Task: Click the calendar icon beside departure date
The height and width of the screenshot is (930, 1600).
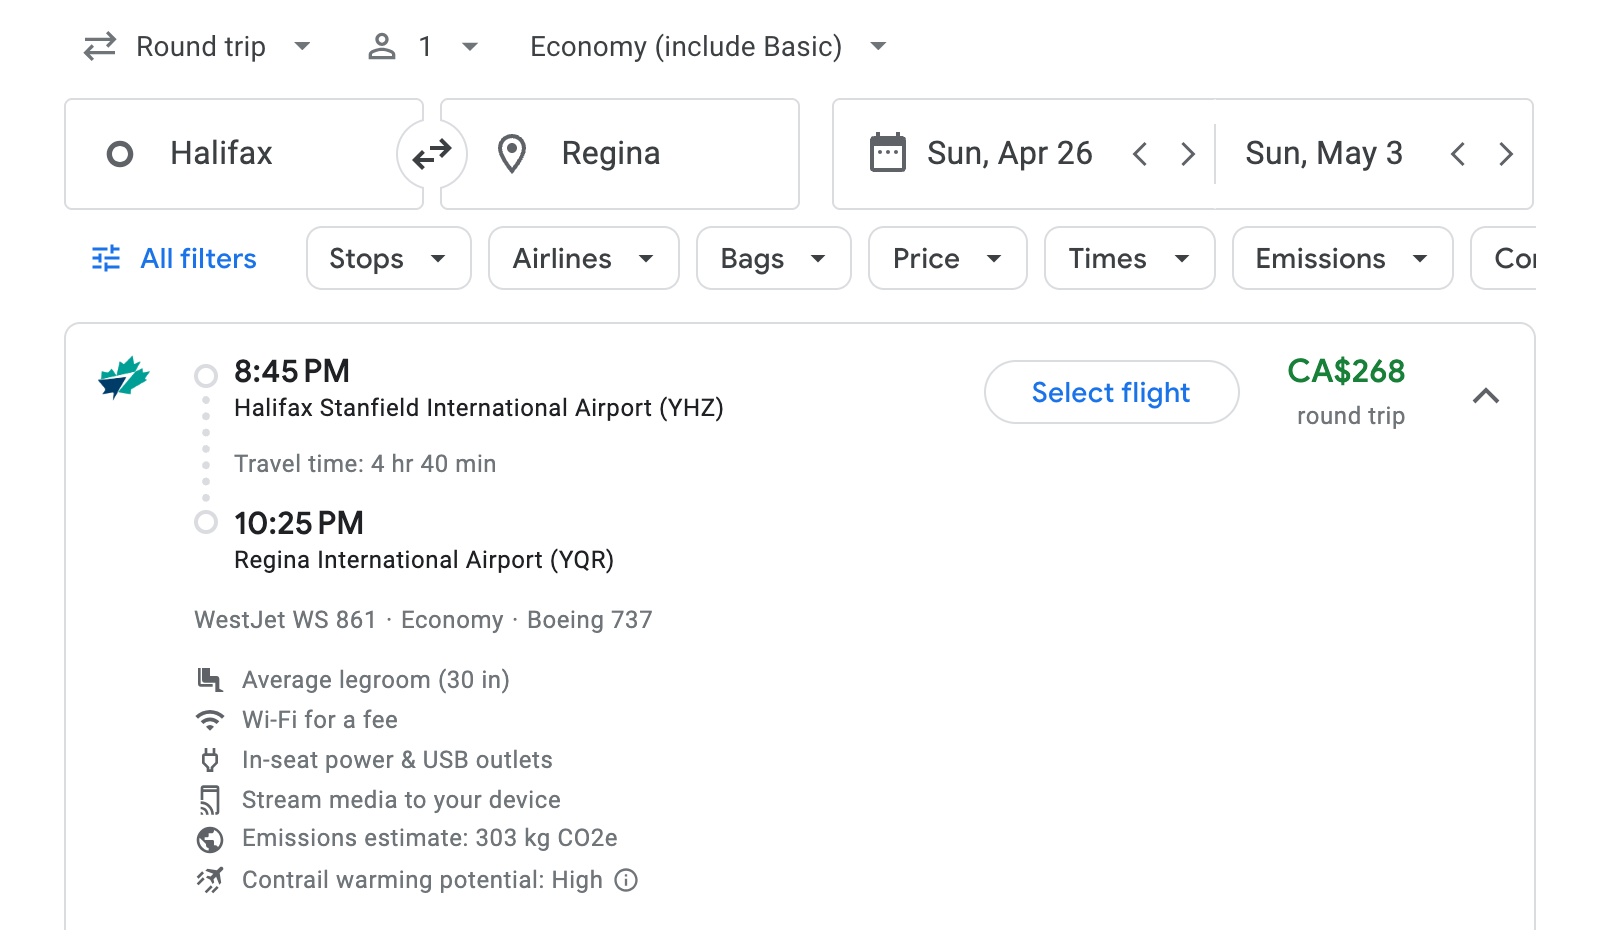Action: point(888,152)
